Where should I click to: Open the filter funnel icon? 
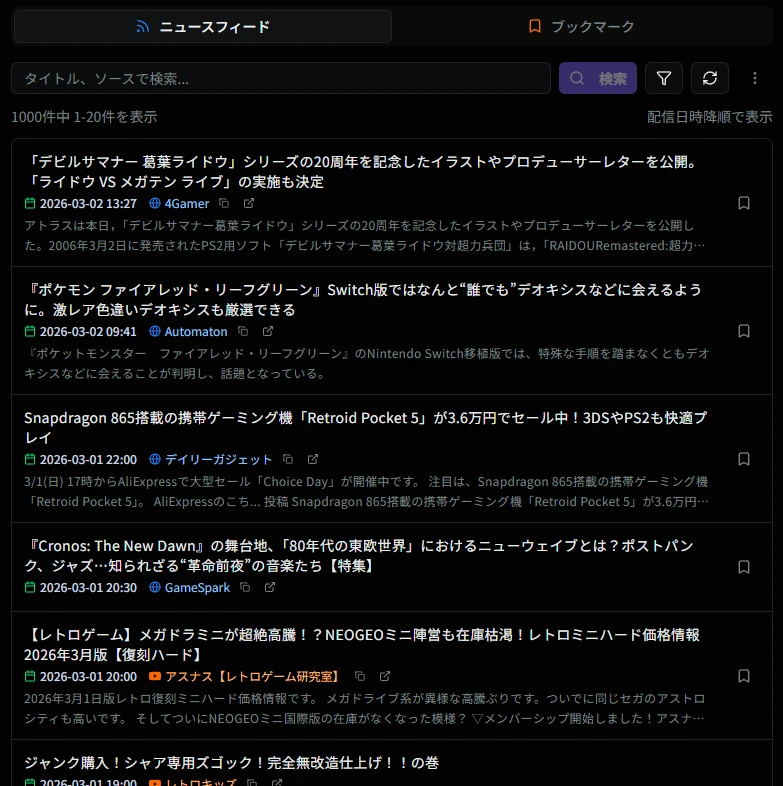(x=664, y=78)
